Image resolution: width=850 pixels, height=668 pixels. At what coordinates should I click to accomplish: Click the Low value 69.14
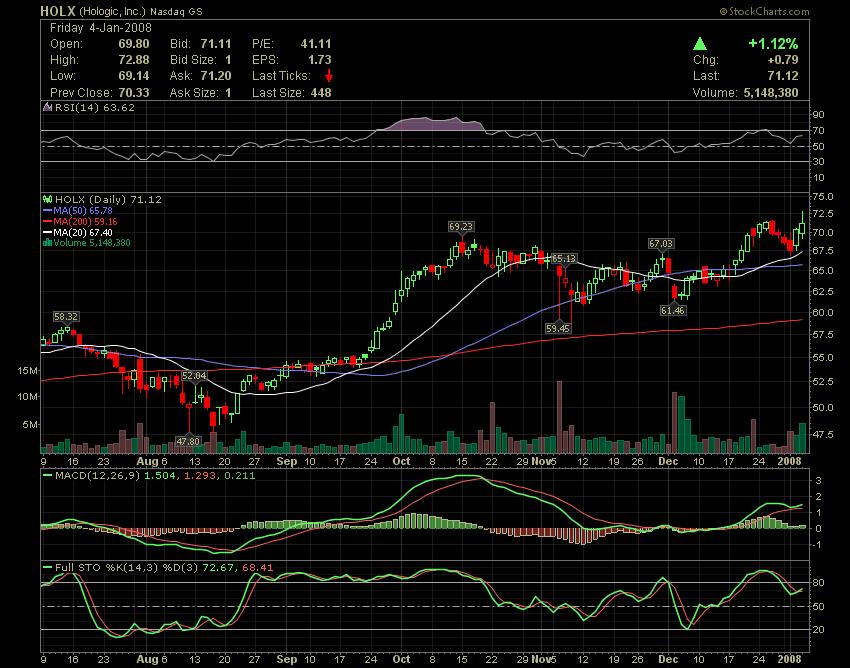tap(134, 76)
